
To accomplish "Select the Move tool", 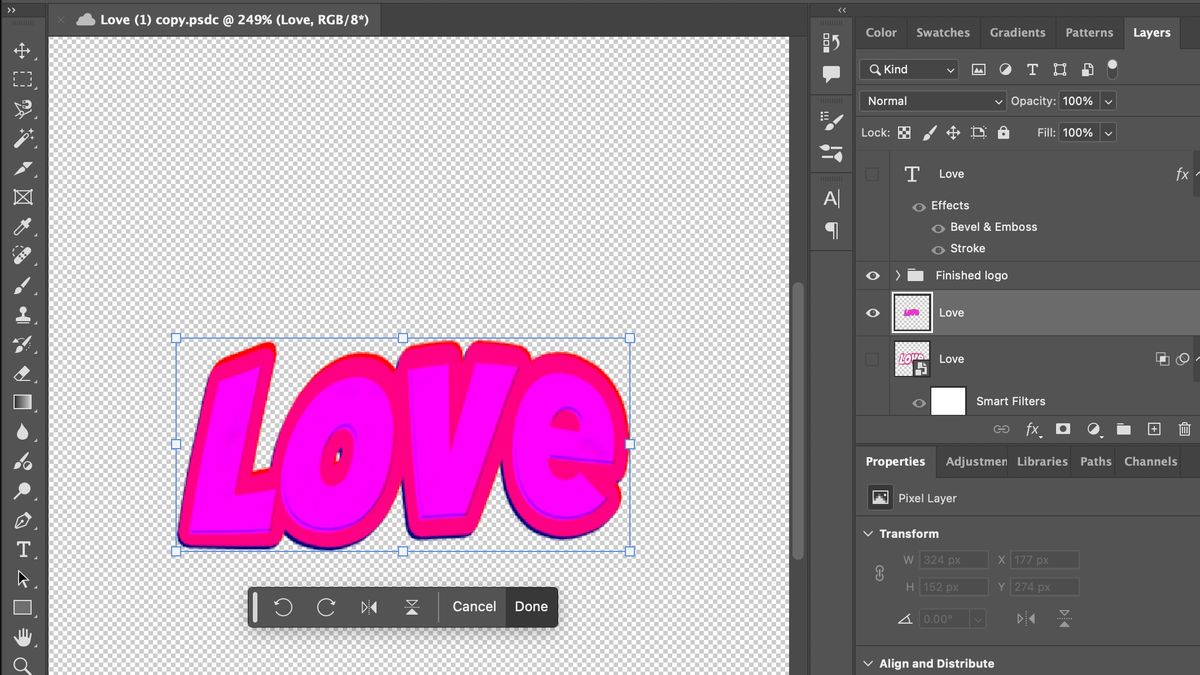I will [x=22, y=51].
